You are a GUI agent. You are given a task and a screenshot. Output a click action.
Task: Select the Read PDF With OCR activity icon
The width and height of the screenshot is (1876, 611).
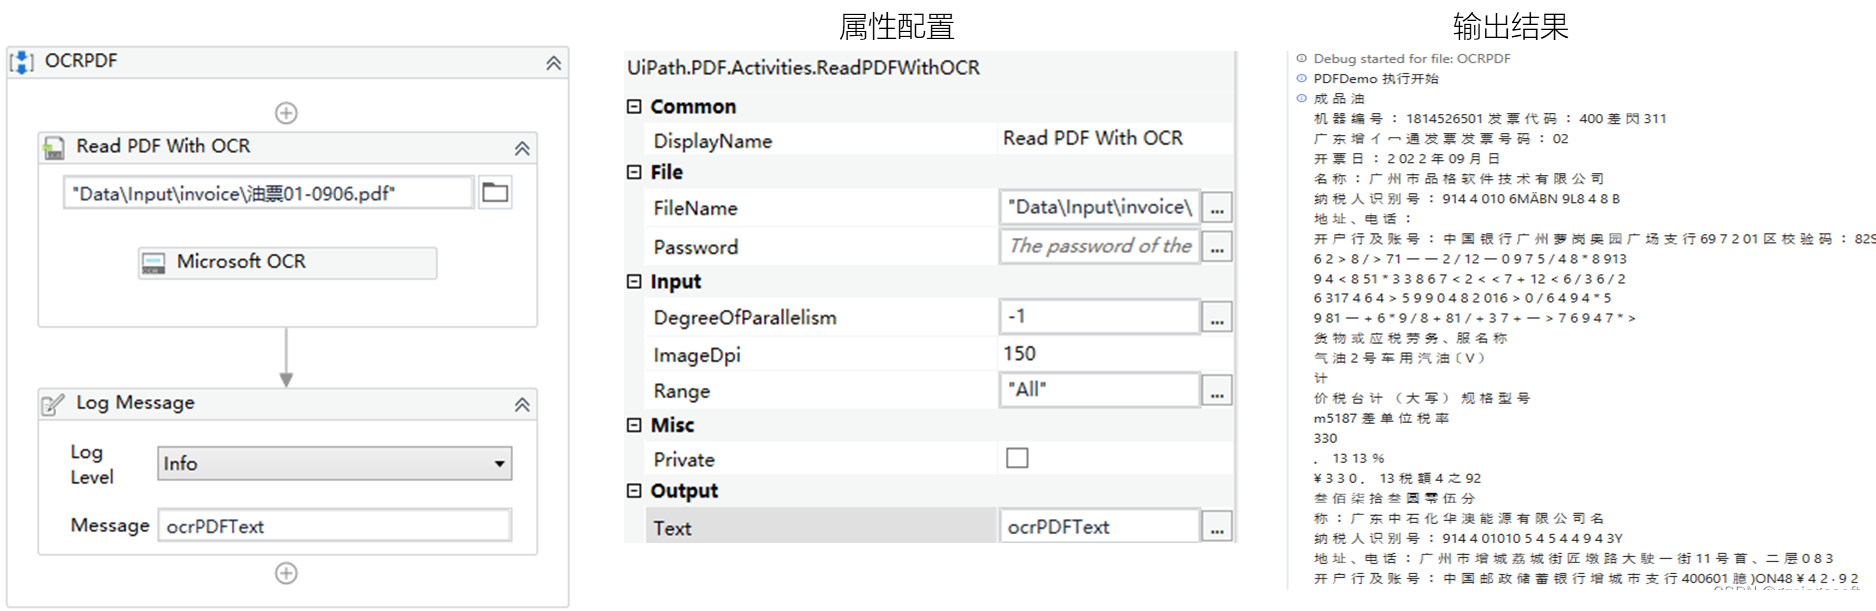[x=55, y=147]
